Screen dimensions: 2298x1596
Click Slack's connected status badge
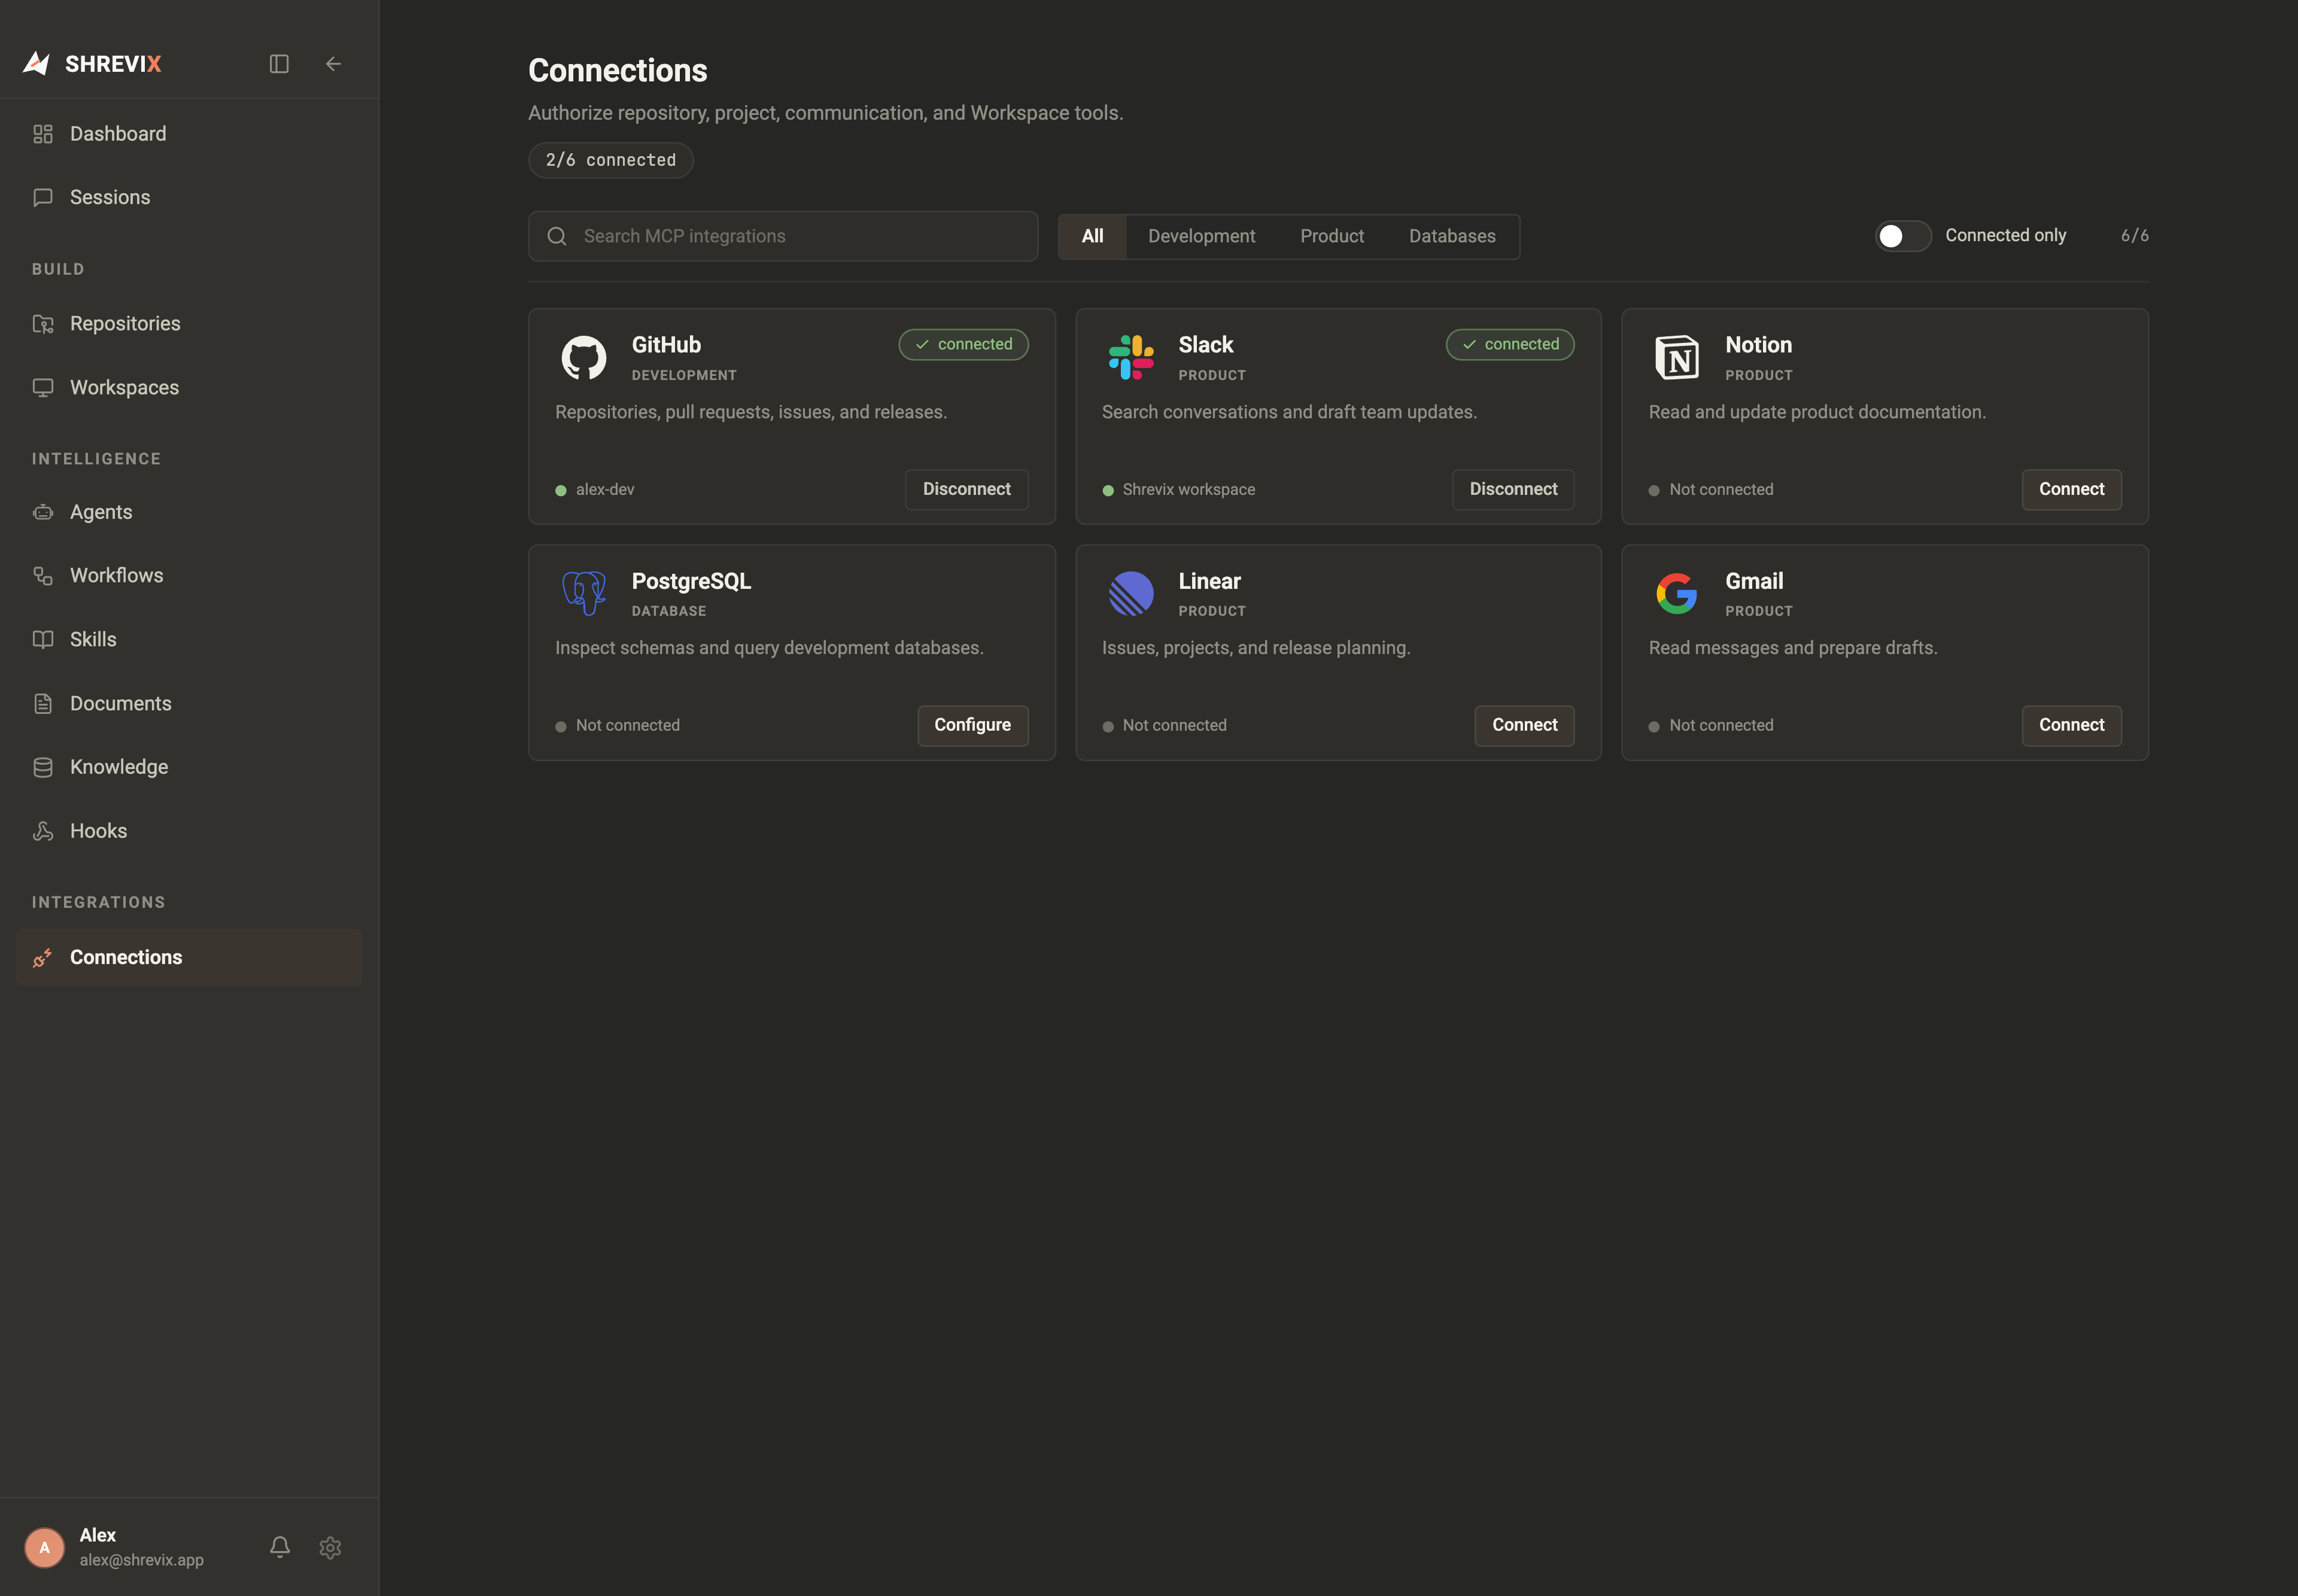pos(1510,345)
